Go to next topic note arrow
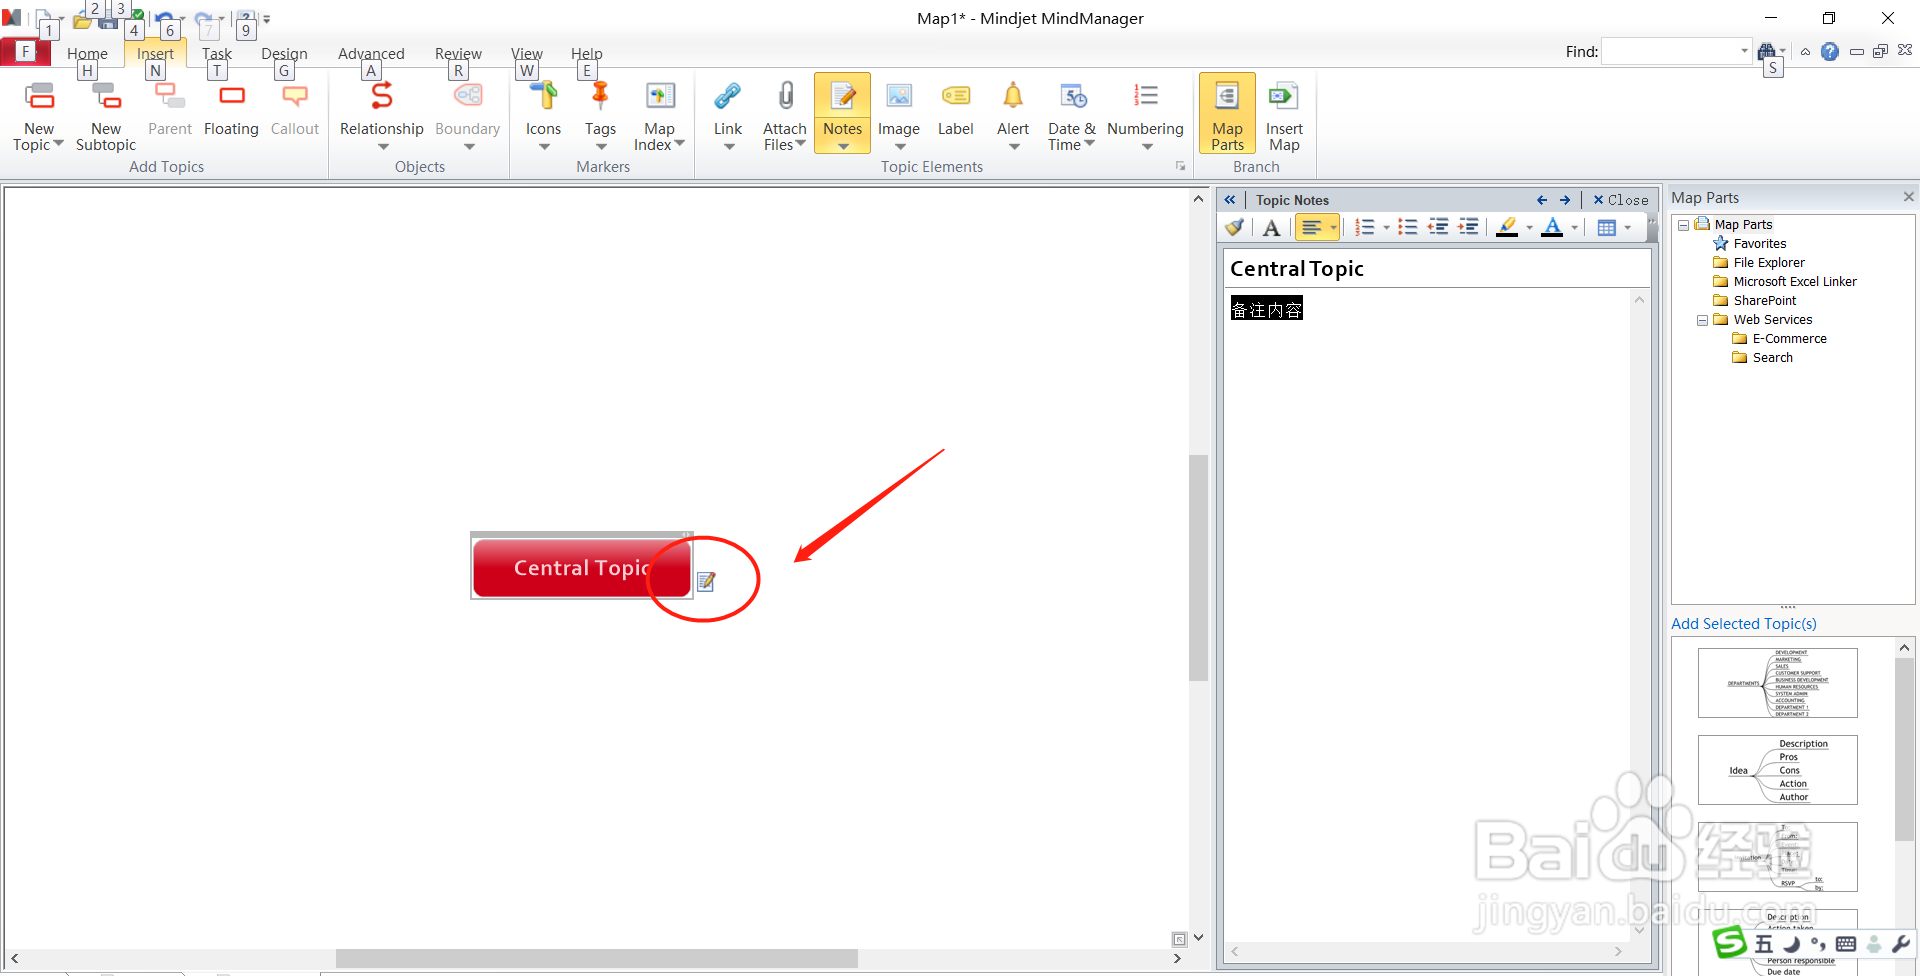This screenshot has height=976, width=1920. [1565, 200]
